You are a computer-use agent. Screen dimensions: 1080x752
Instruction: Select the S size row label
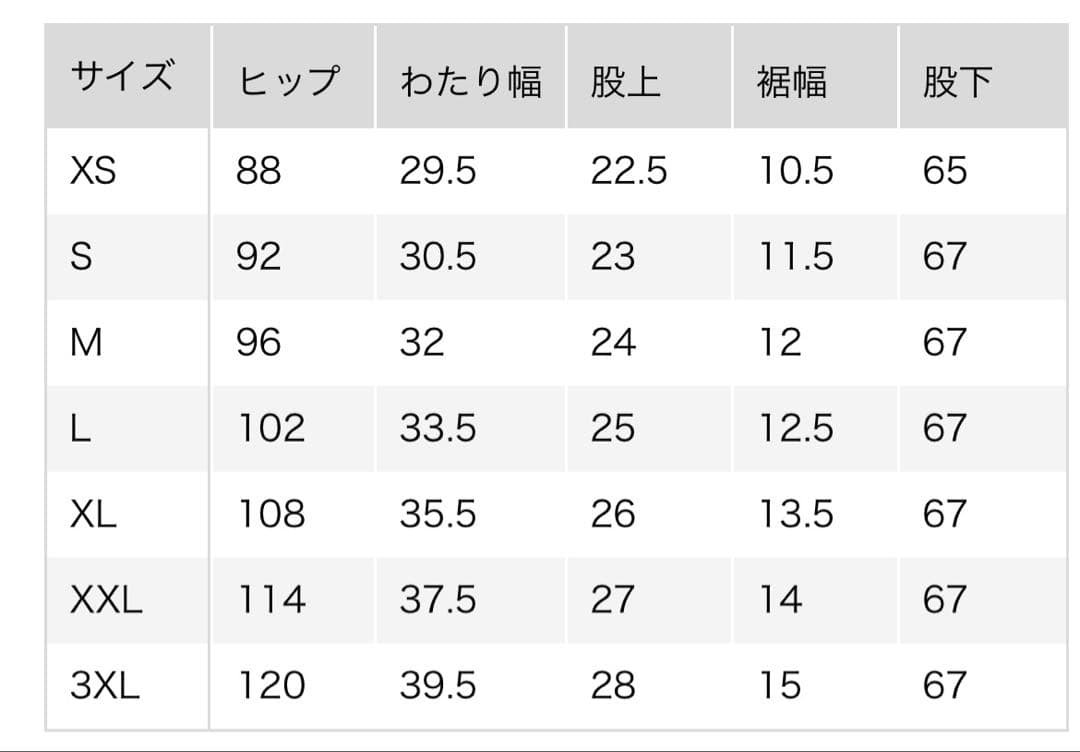coord(81,256)
